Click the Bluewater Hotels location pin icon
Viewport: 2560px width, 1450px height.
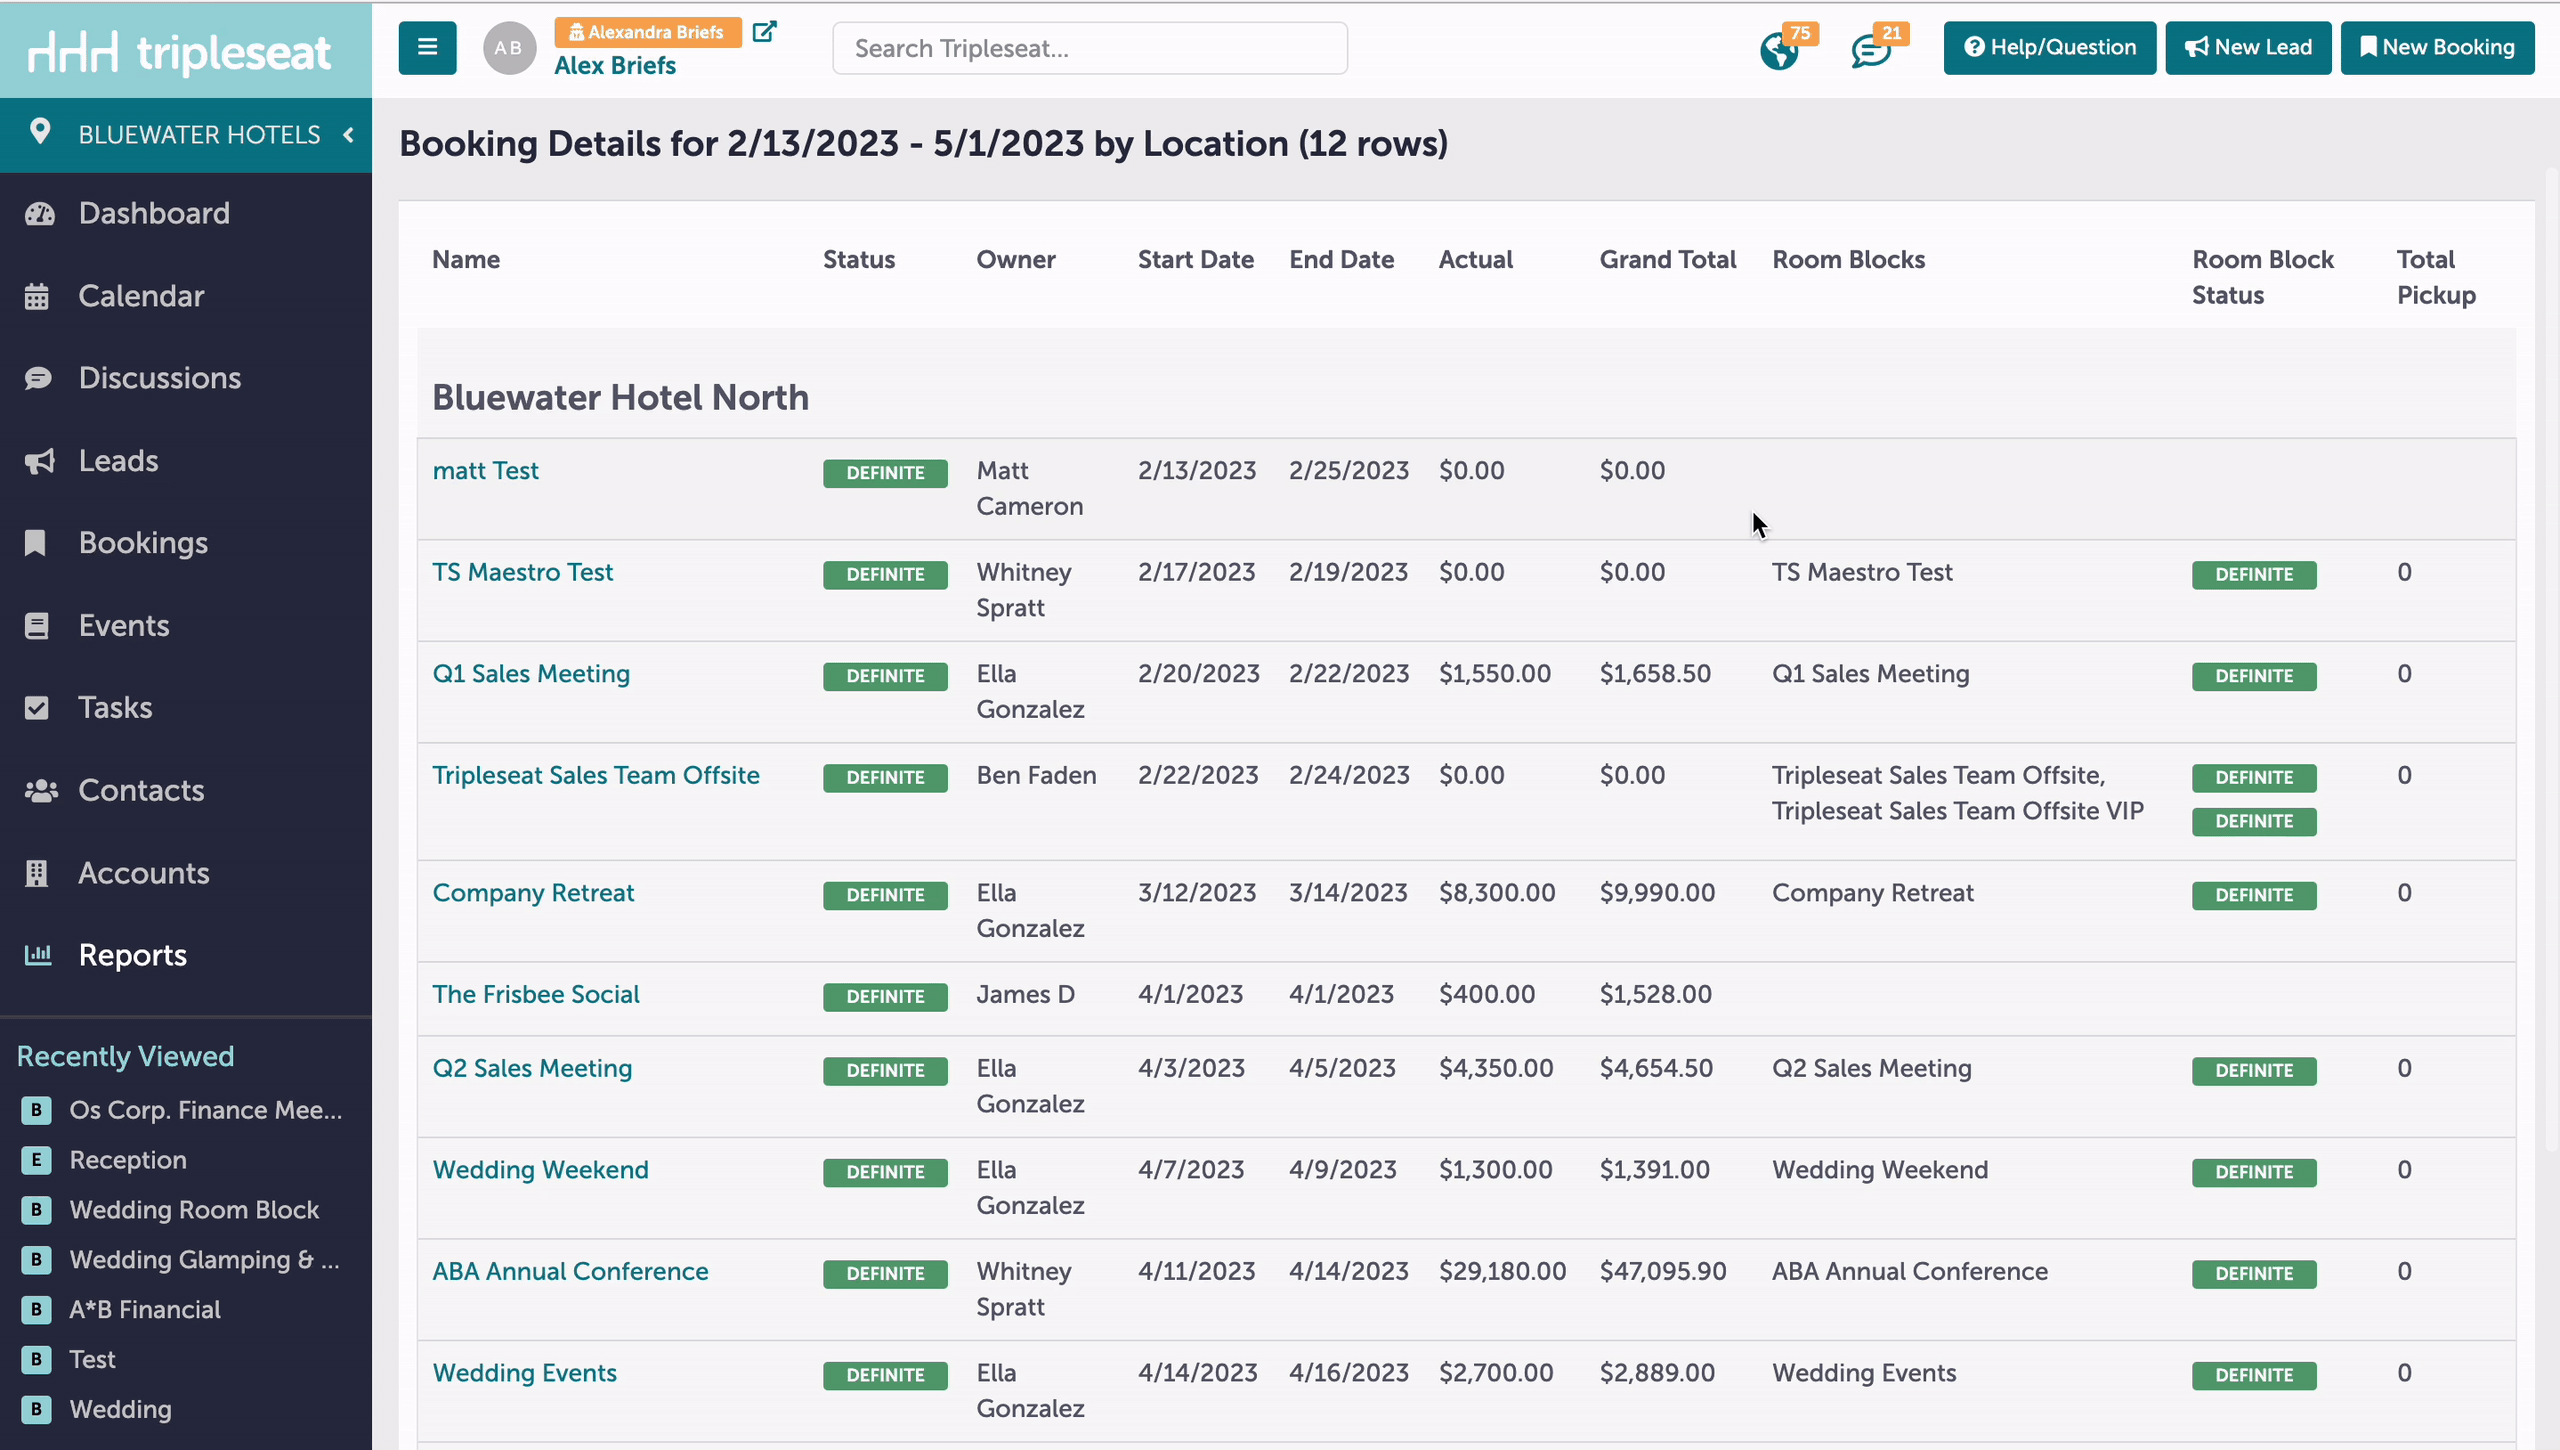coord(40,132)
